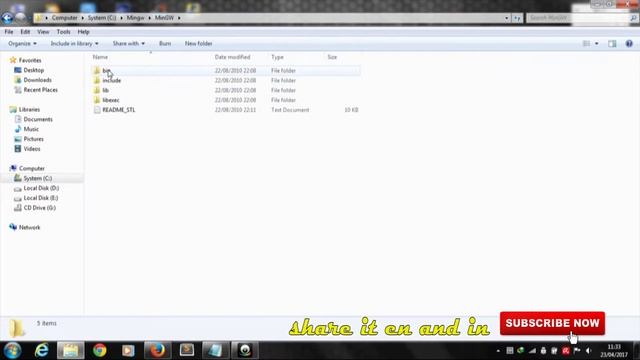Open the File menu
Screen dimensions: 640x360
point(9,32)
